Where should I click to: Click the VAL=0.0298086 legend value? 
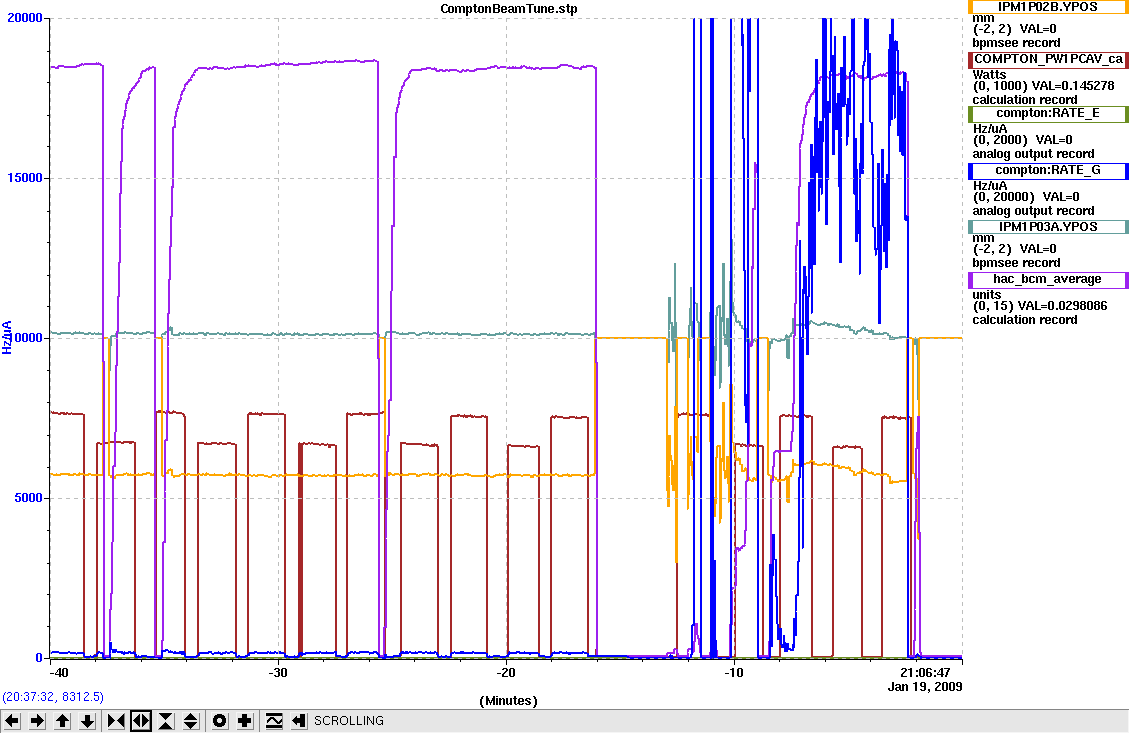(1064, 306)
